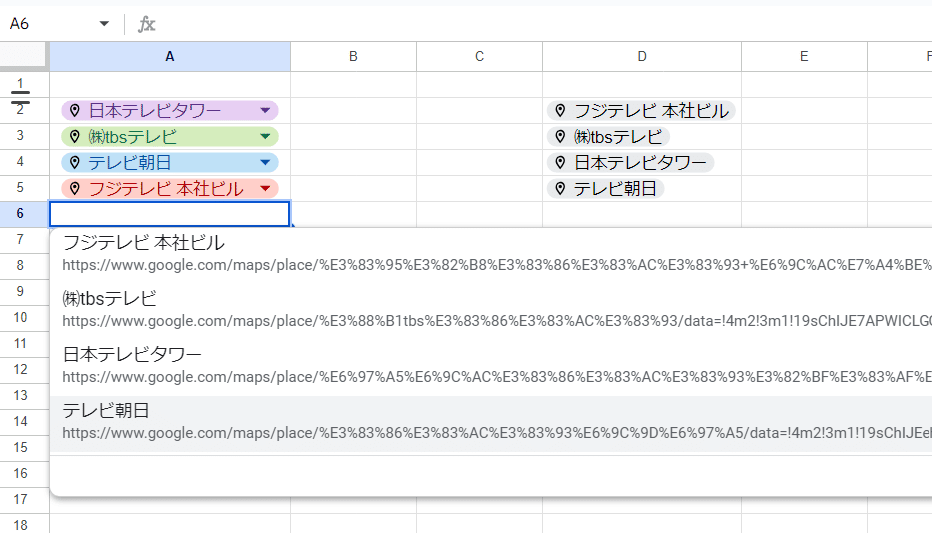Click map pin icon of D4 日本テレビタワー chip

point(560,162)
